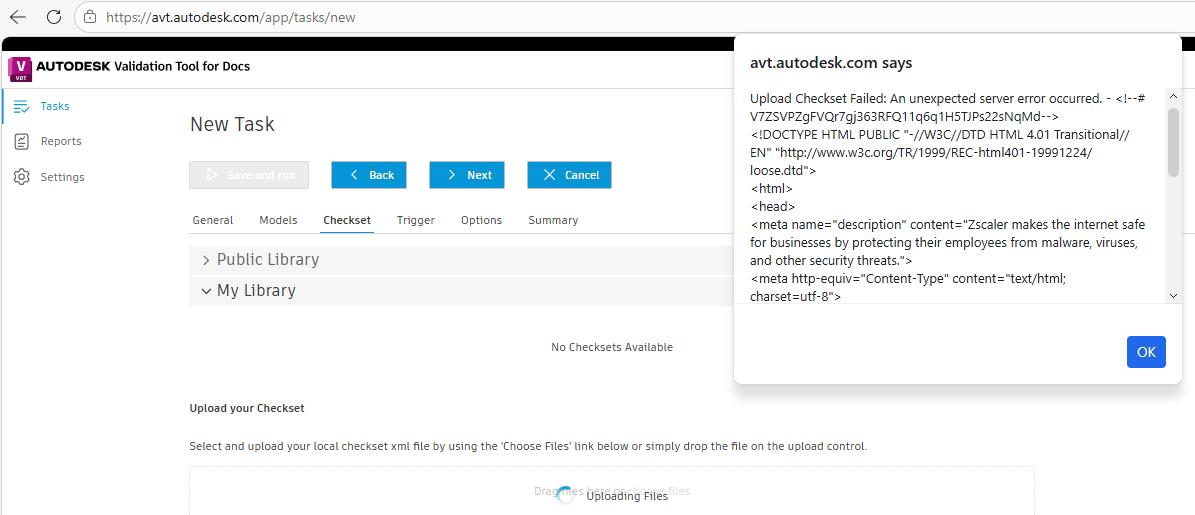Open Reports in the sidebar

click(61, 142)
